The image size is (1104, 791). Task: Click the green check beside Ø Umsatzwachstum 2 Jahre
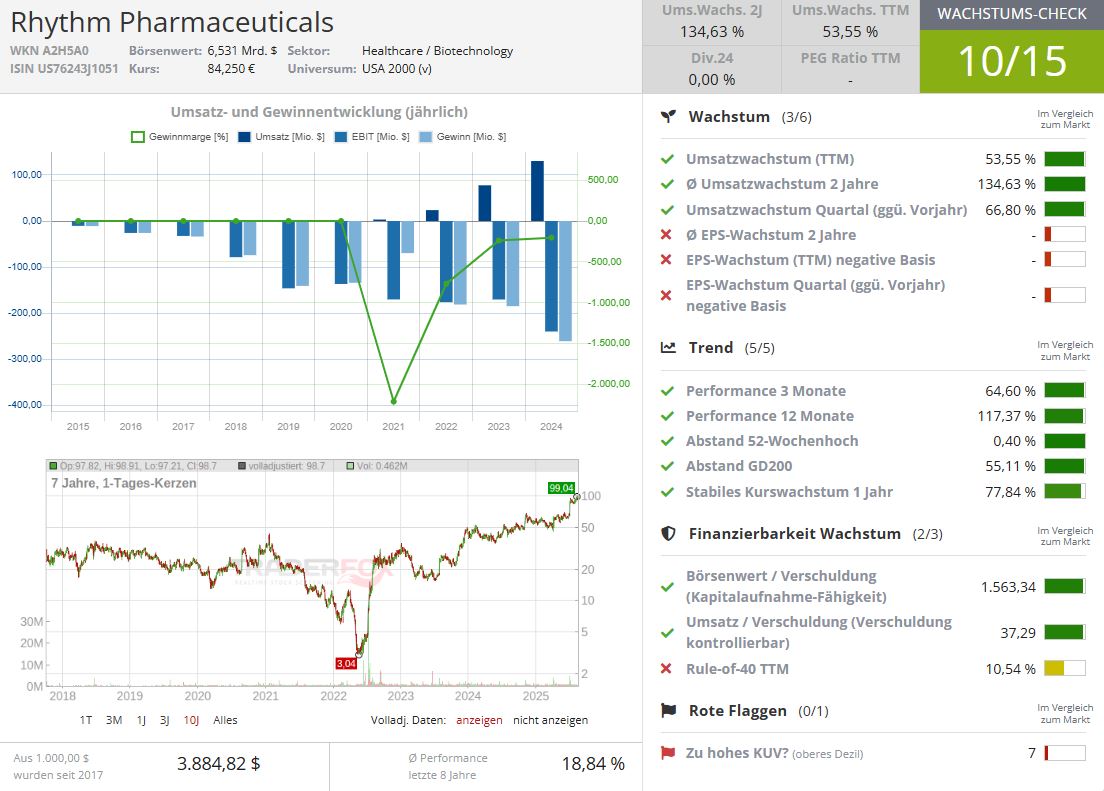(667, 185)
